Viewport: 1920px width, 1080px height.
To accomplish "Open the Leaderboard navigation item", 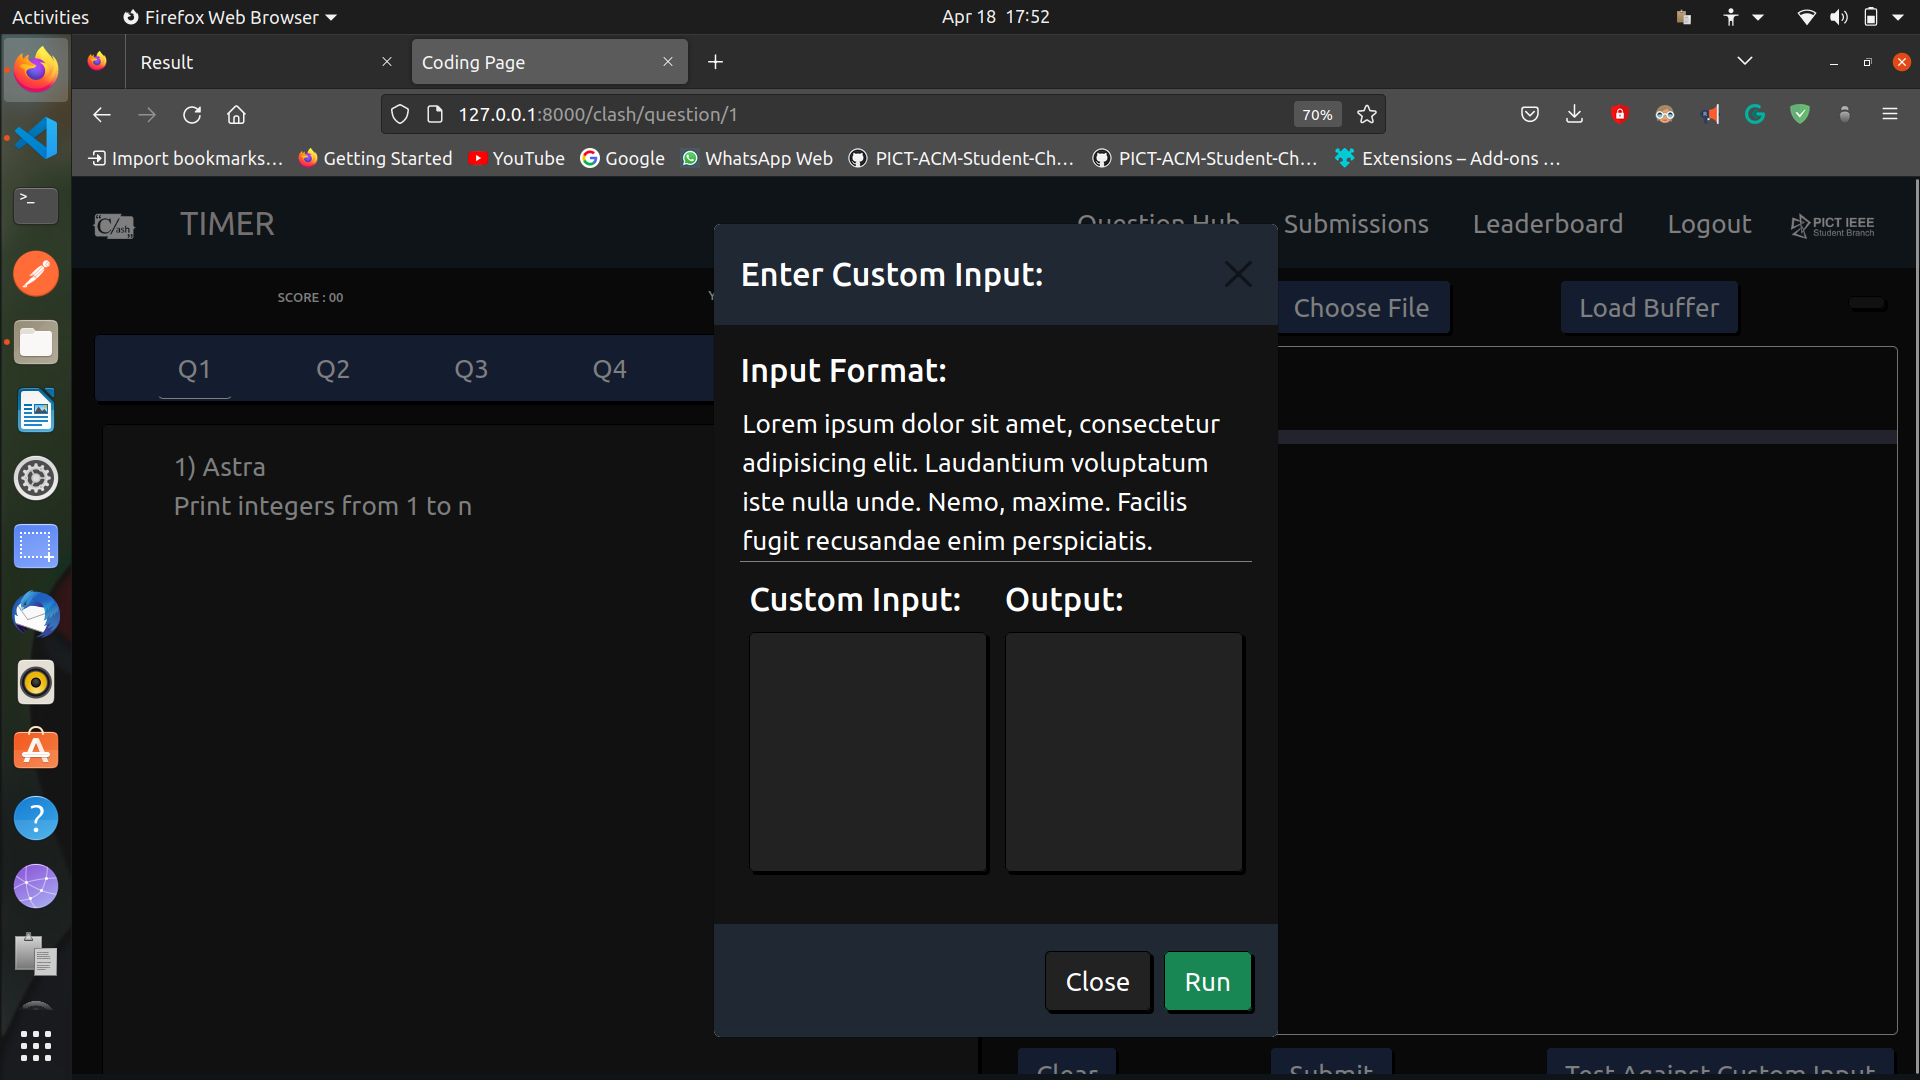I will [x=1548, y=223].
